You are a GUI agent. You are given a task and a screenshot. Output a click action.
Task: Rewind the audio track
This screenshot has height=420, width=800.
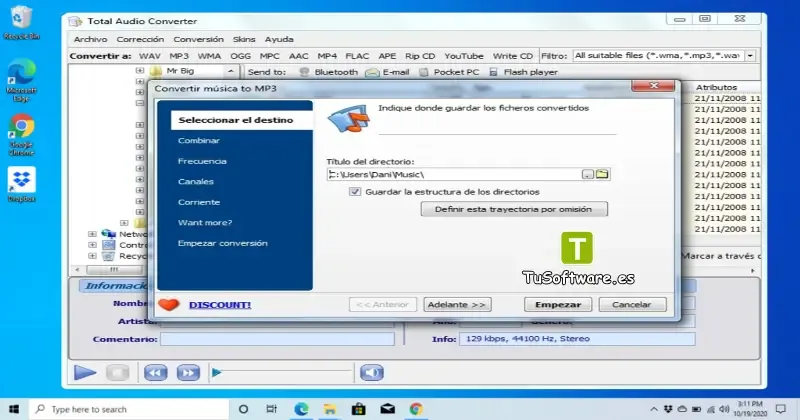tap(156, 373)
